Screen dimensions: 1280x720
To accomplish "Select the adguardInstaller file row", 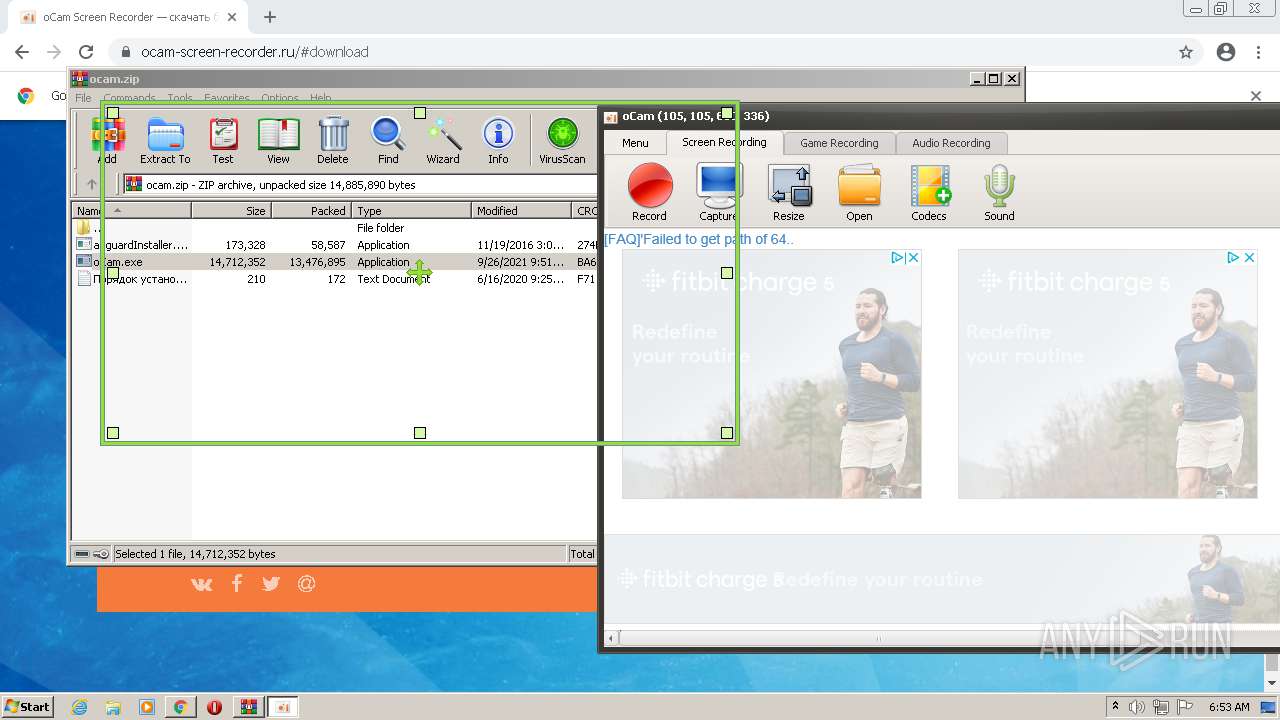I will click(x=335, y=245).
